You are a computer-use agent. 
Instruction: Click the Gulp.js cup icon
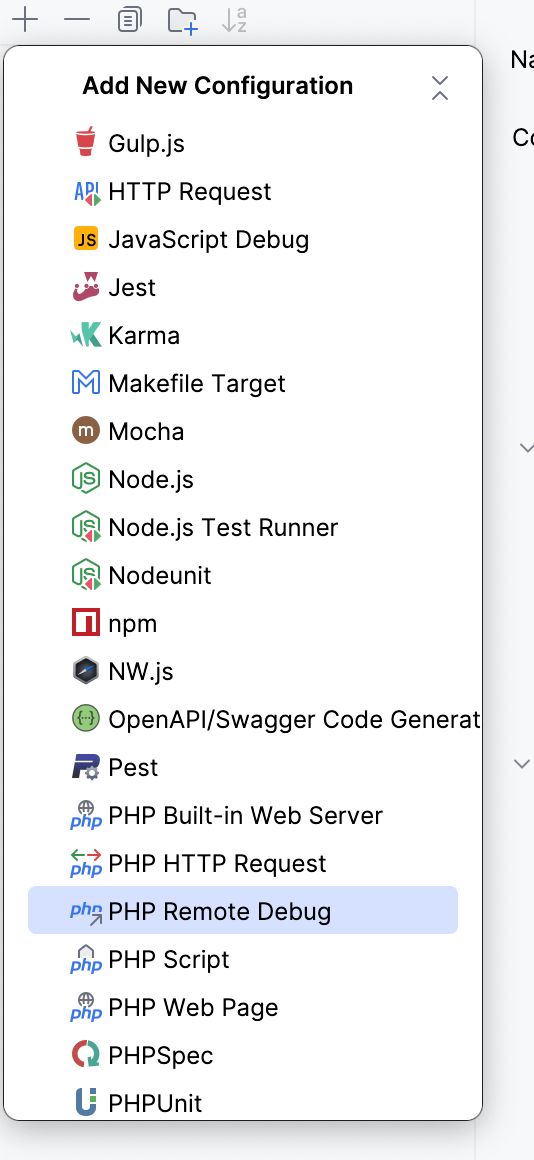tap(86, 143)
